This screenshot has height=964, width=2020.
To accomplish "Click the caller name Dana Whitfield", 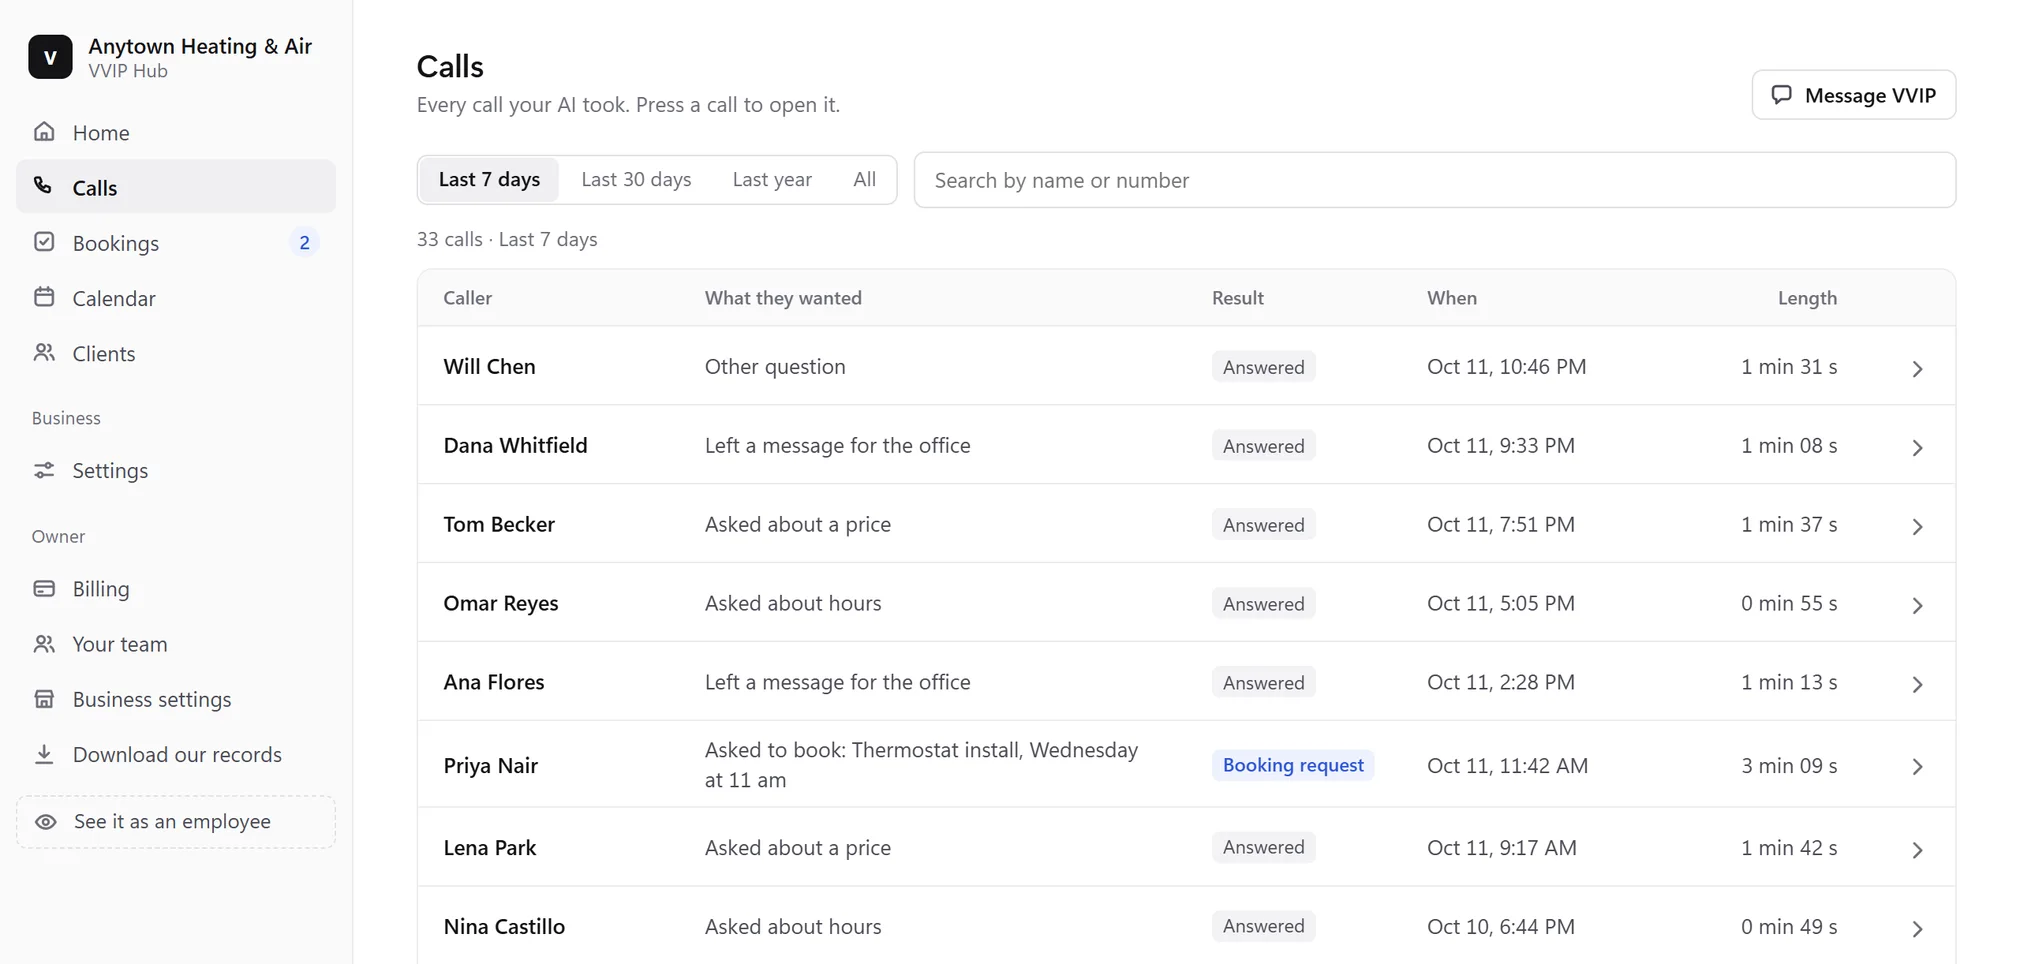I will pyautogui.click(x=515, y=446).
